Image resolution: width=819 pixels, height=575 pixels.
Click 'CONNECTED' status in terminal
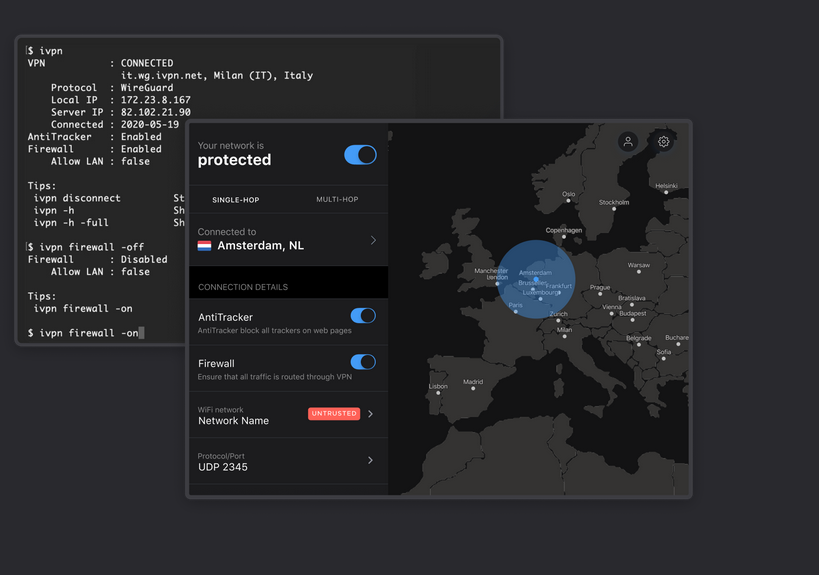(x=147, y=63)
